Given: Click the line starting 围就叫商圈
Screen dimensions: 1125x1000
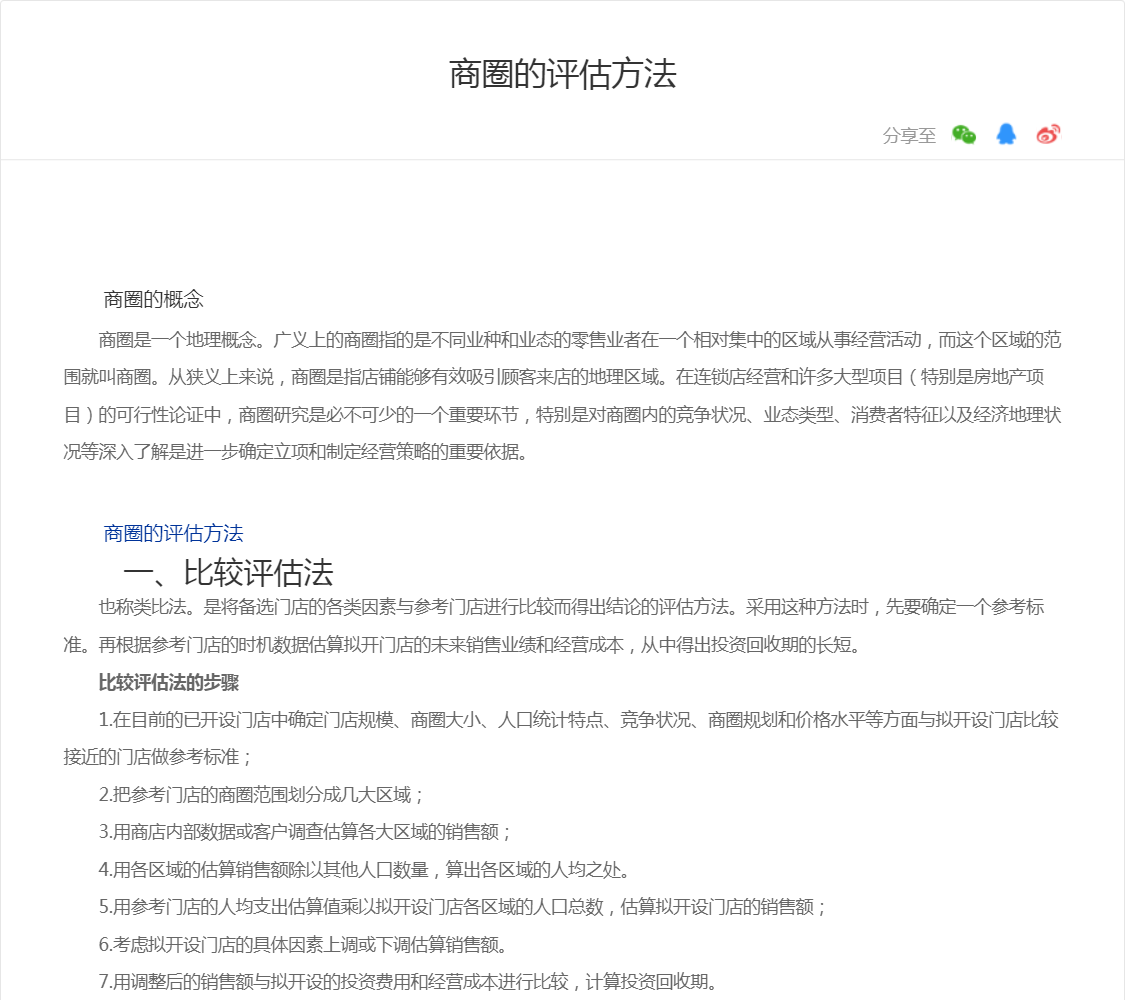Looking at the screenshot, I should pos(553,377).
